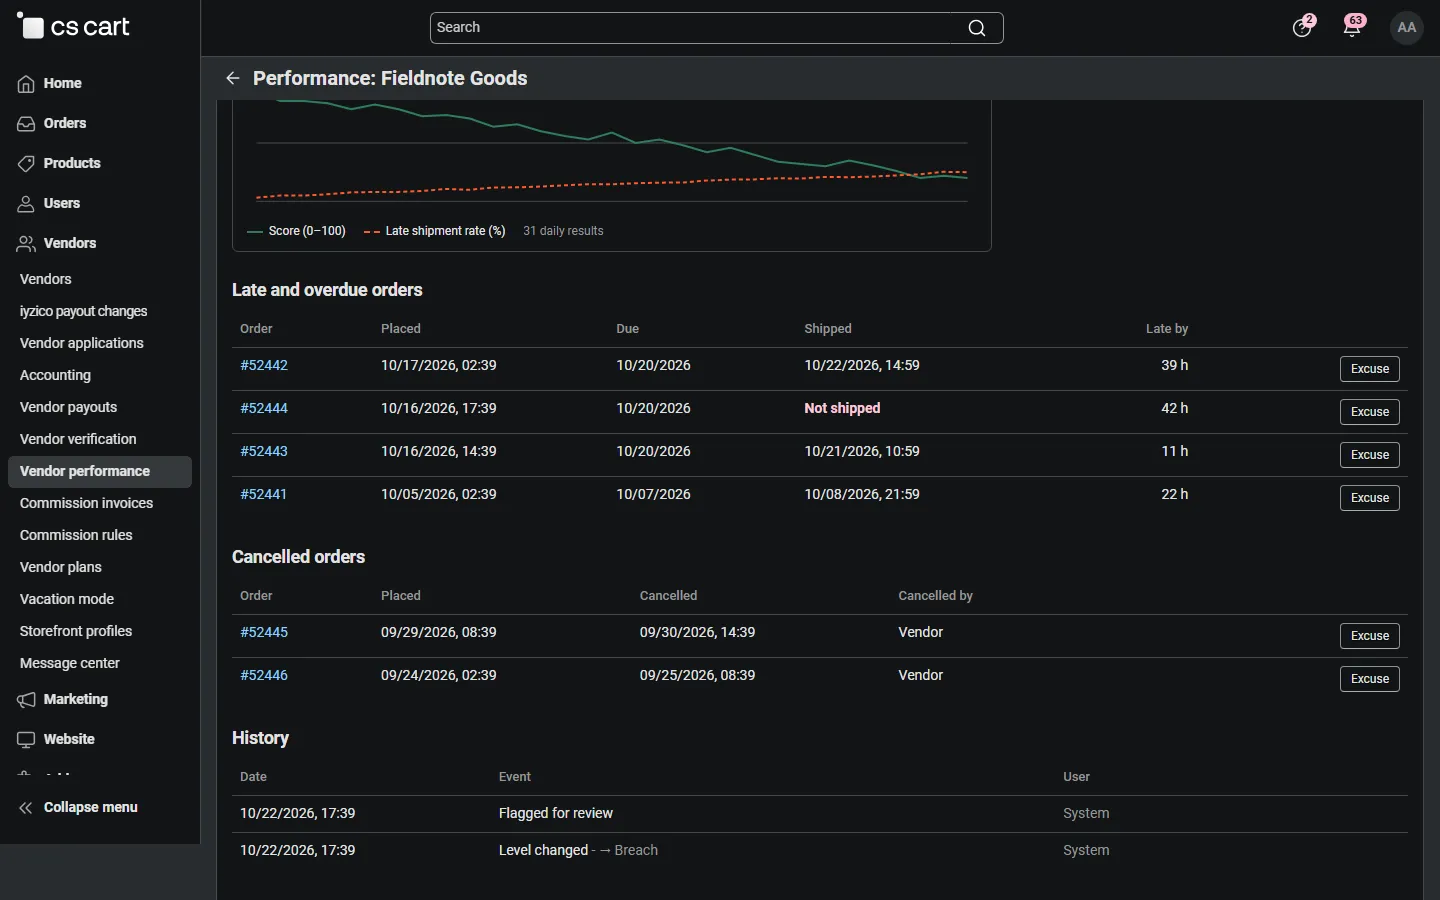This screenshot has height=900, width=1440.
Task: Click the Home sidebar icon
Action: (26, 84)
